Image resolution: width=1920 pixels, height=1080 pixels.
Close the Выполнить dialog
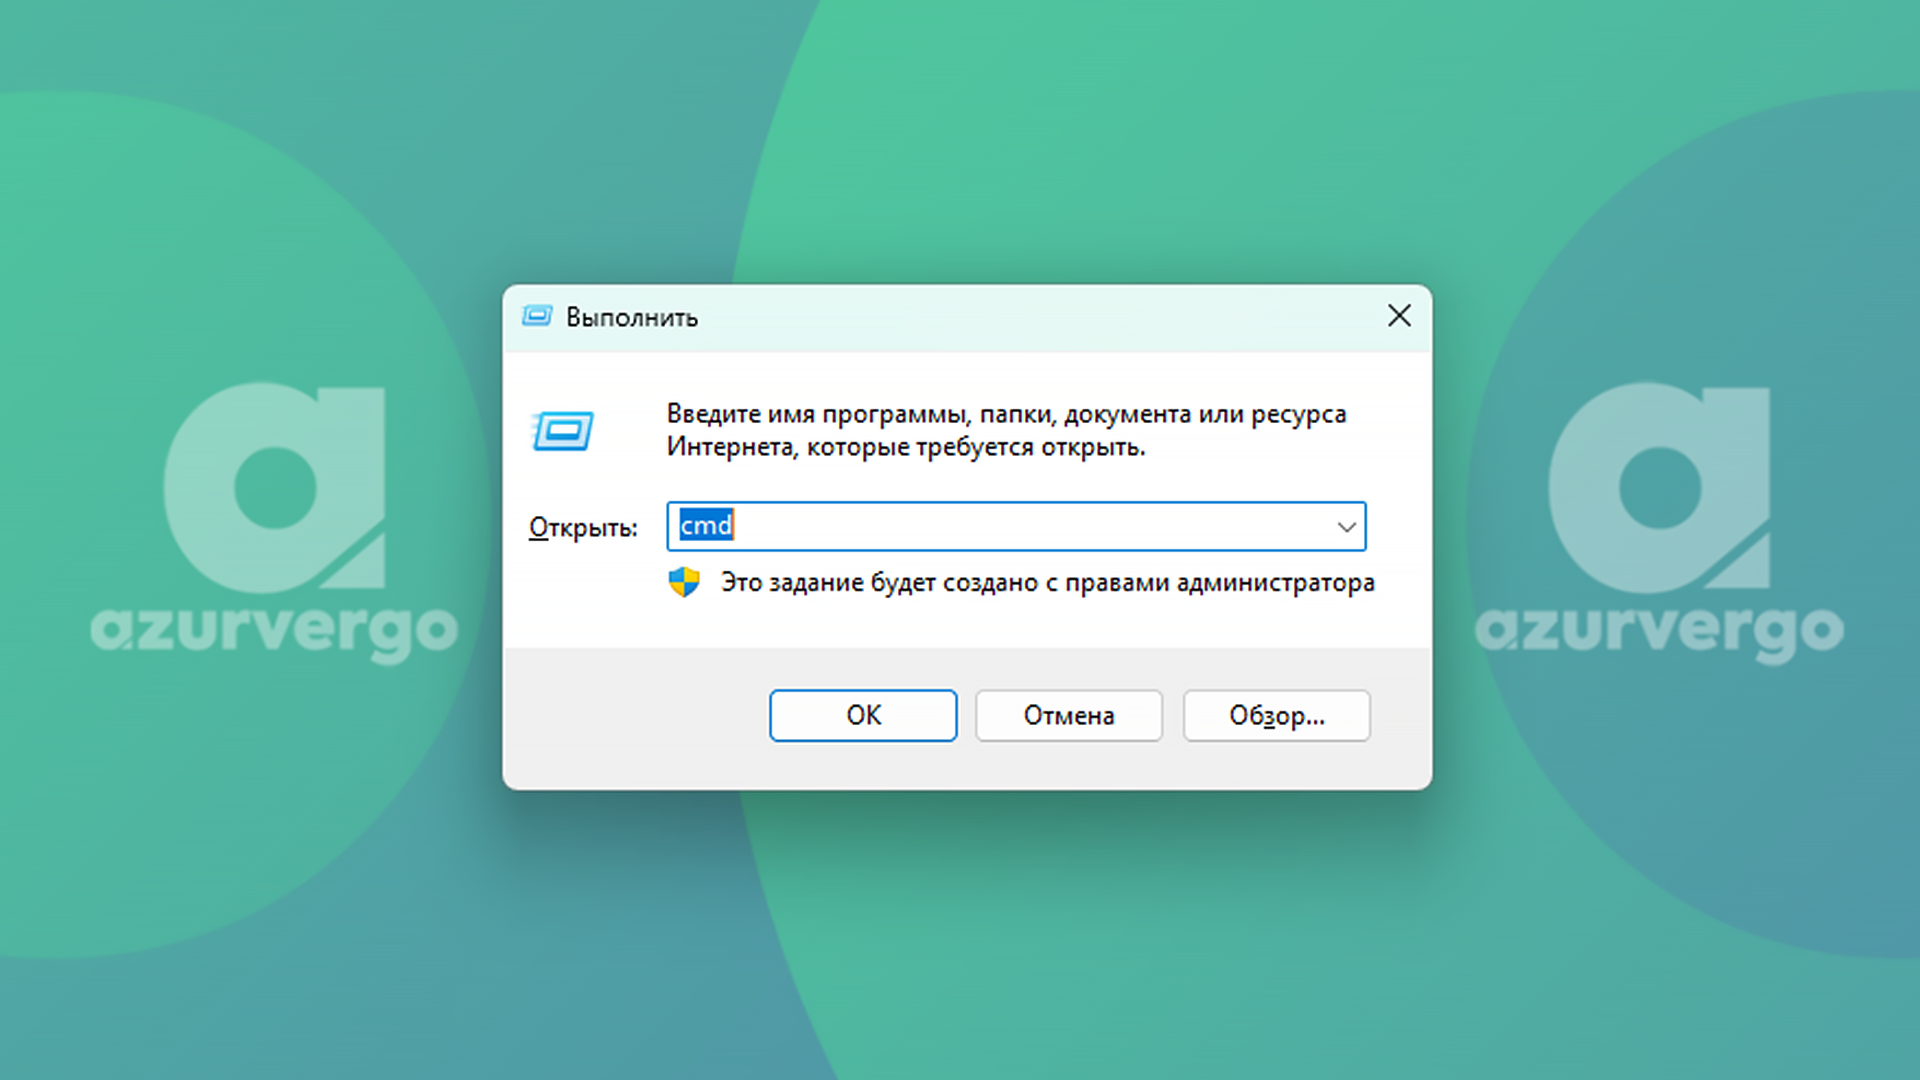pos(1399,316)
